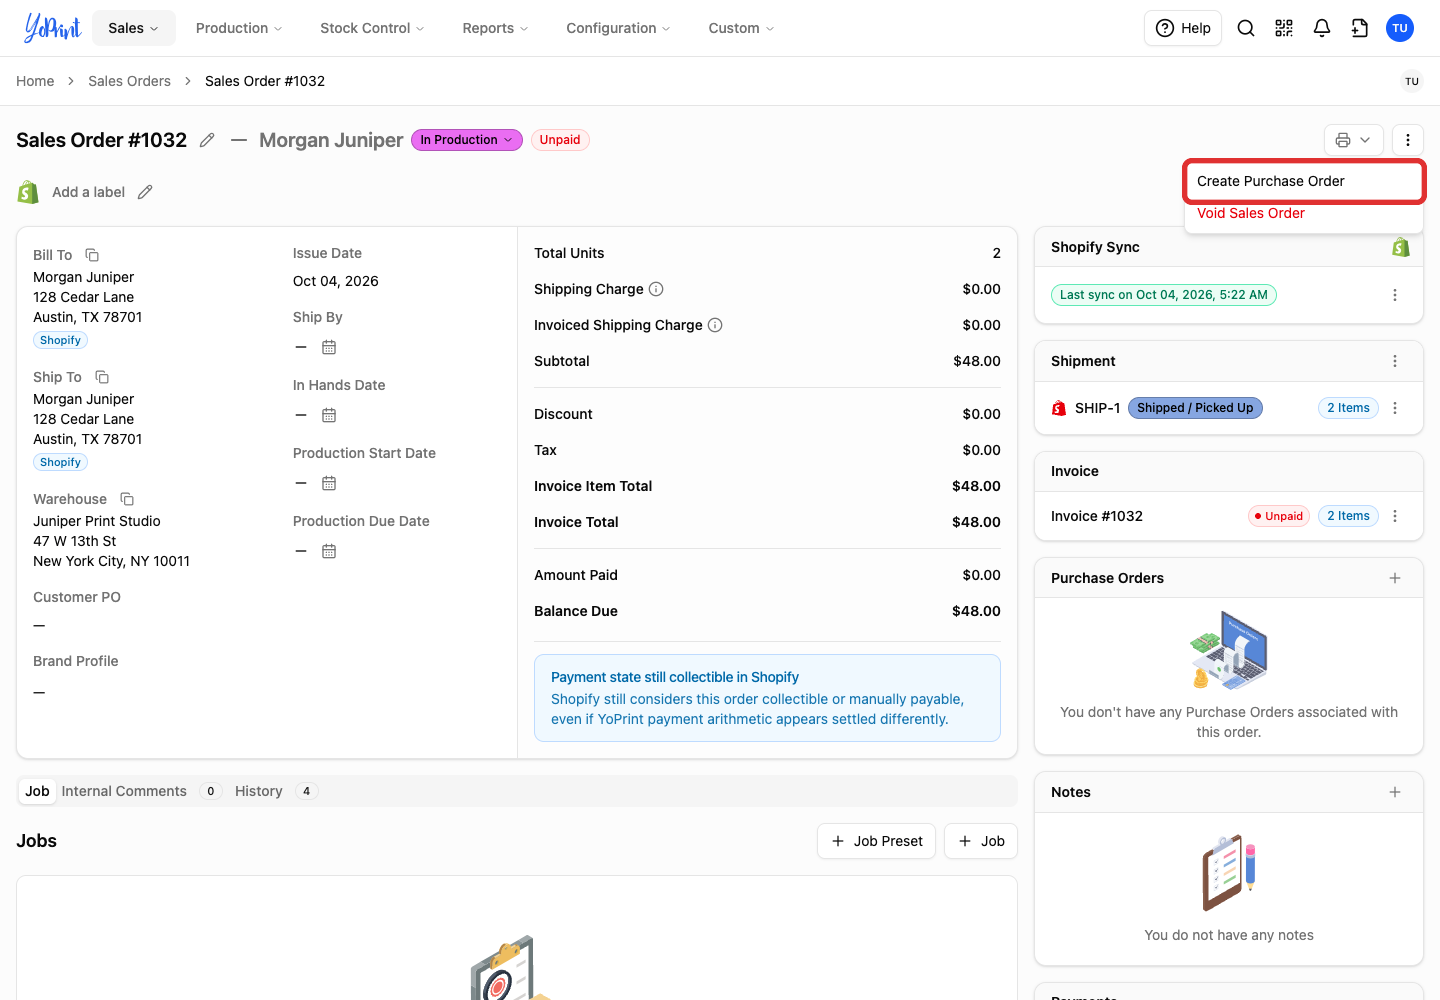Screen dimensions: 1440x1000
Task: Click the Help button
Action: click(1183, 28)
